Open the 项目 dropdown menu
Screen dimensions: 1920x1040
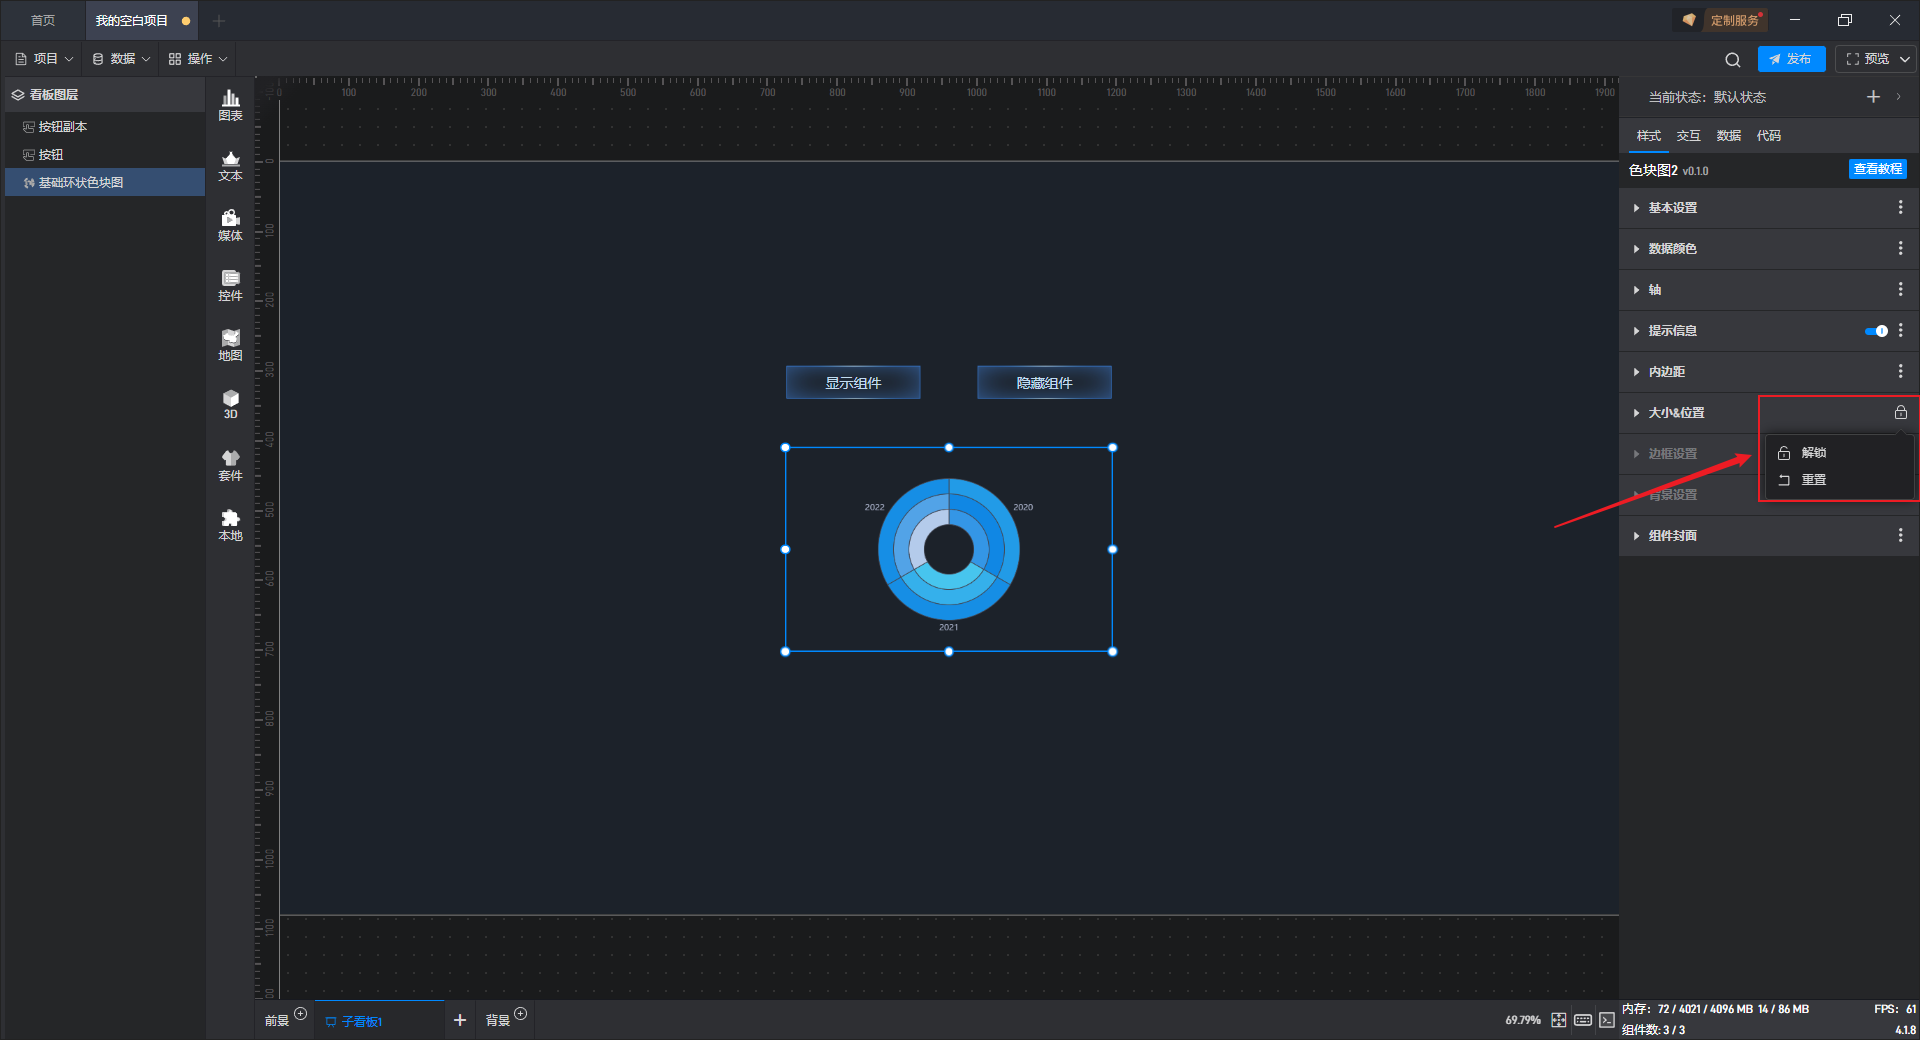click(x=45, y=59)
